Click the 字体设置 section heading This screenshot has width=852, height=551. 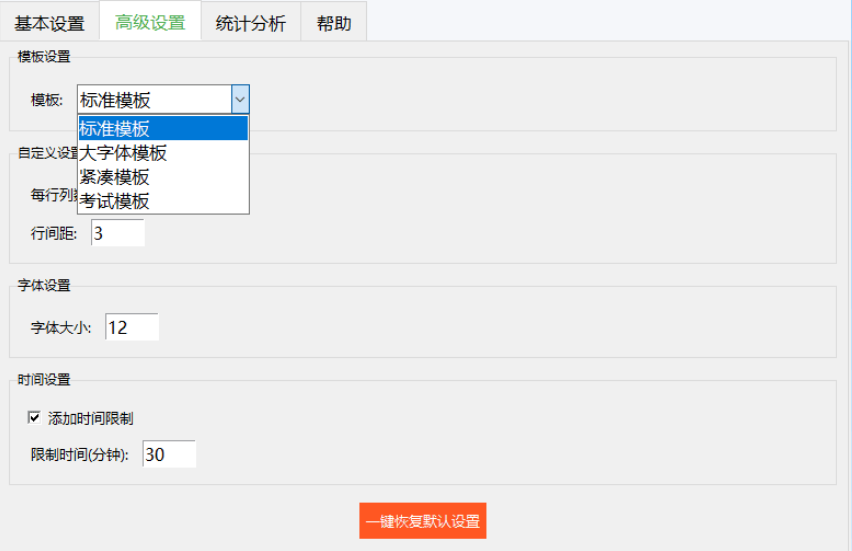point(44,286)
